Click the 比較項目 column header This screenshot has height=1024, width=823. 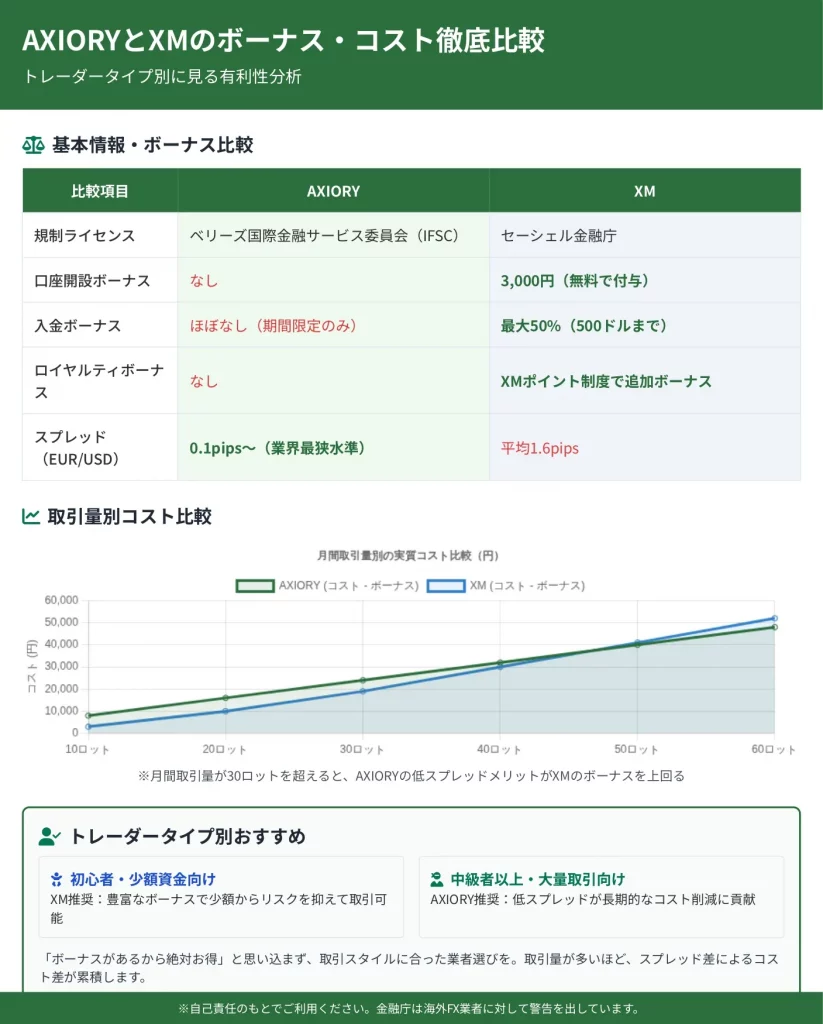click(100, 191)
